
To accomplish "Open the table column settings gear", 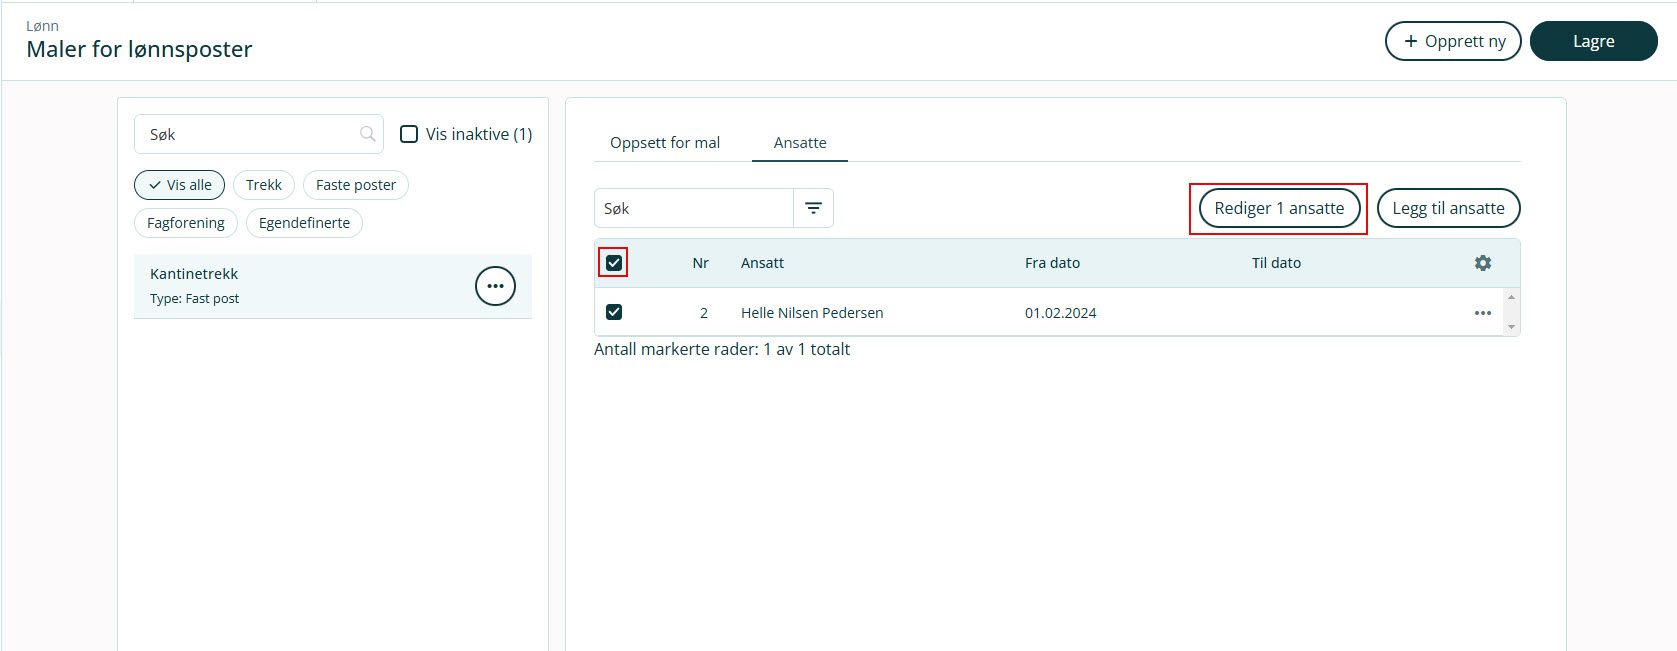I will pyautogui.click(x=1482, y=263).
